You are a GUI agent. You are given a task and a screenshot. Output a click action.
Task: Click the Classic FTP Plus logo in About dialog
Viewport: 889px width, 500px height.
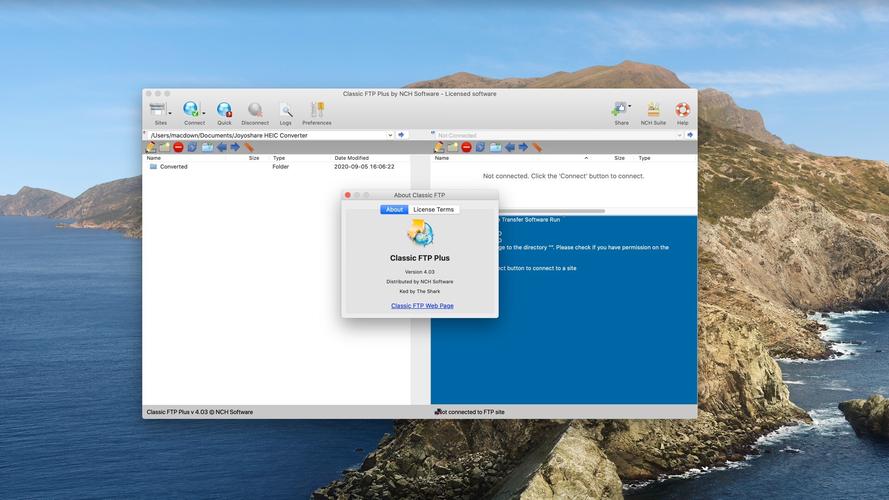point(420,233)
